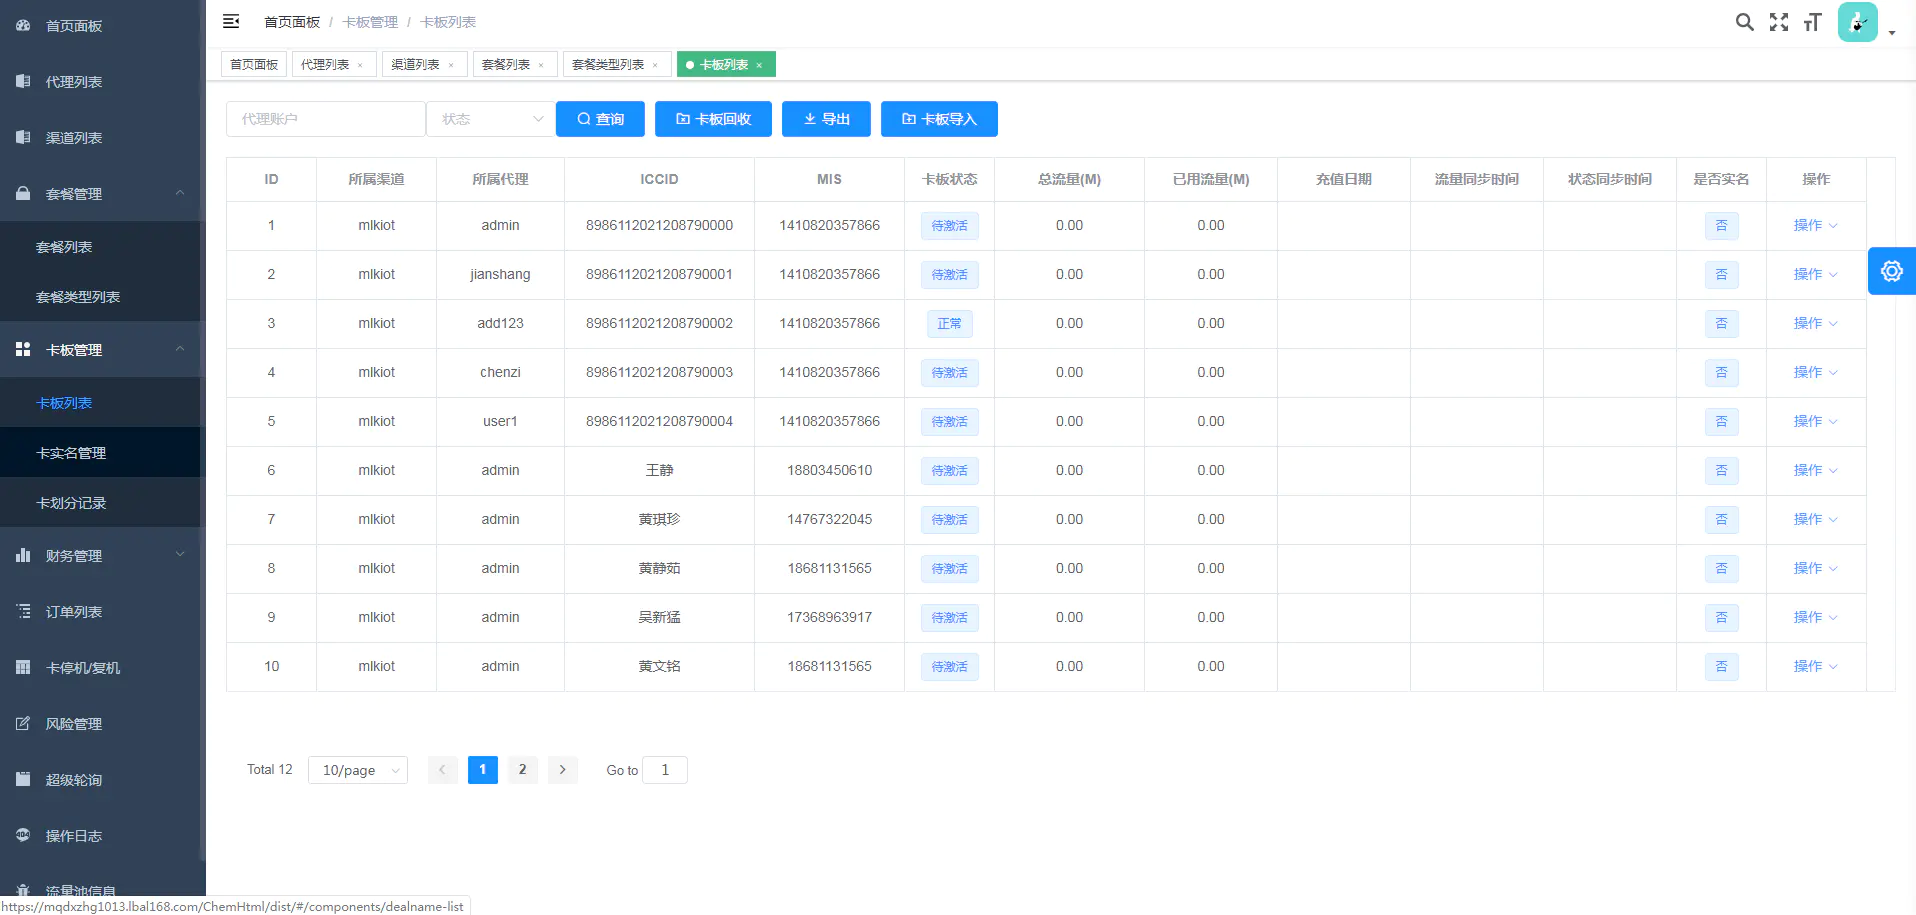This screenshot has width=1916, height=915.
Task: Open the 状态 filter dropdown
Action: pyautogui.click(x=490, y=119)
